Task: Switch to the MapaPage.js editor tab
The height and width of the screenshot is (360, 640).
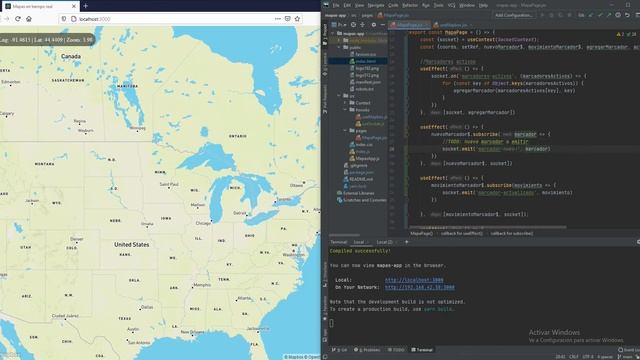Action: pos(409,25)
